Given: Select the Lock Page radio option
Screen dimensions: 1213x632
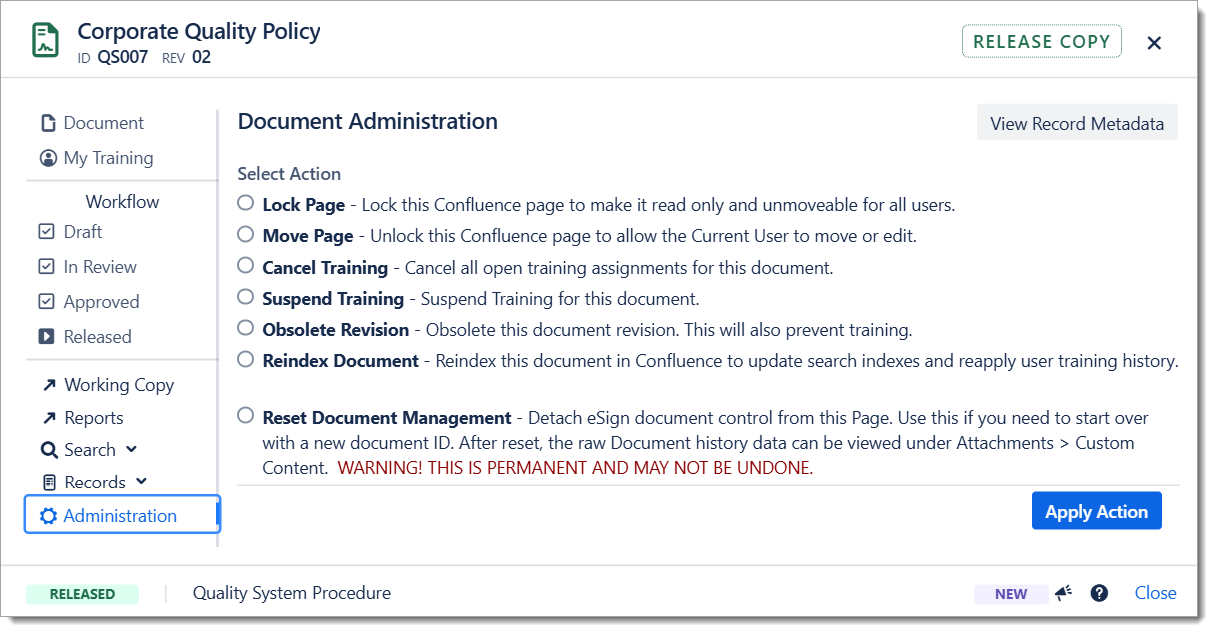Looking at the screenshot, I should pyautogui.click(x=246, y=203).
